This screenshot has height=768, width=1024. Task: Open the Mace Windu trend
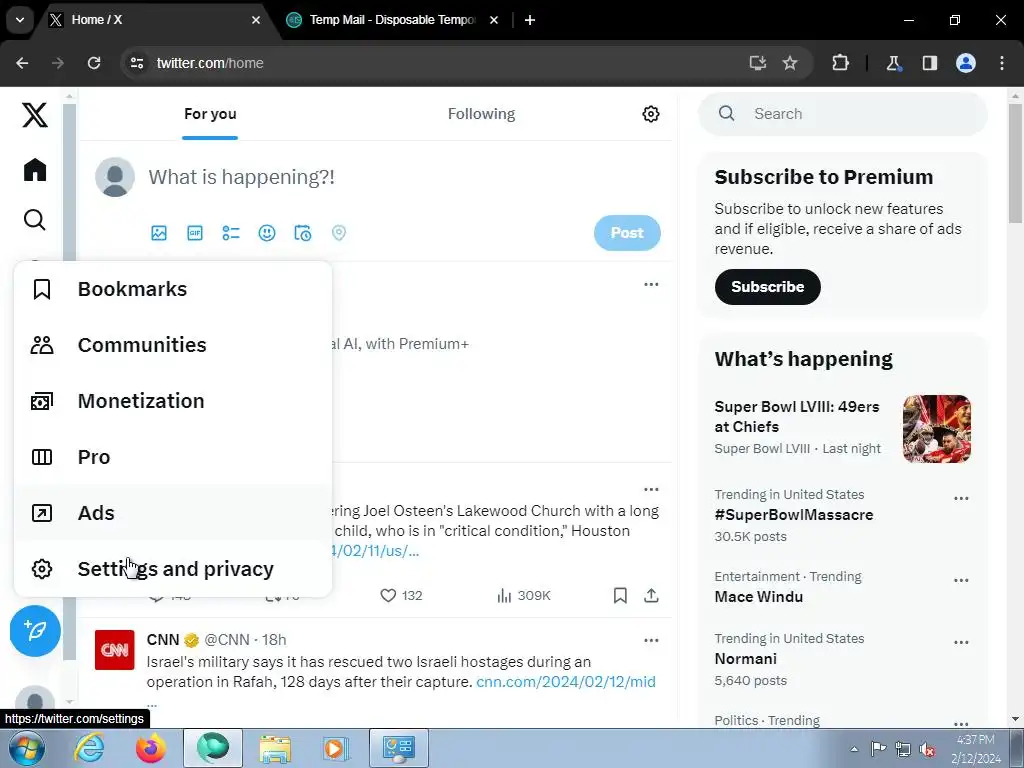[758, 597]
